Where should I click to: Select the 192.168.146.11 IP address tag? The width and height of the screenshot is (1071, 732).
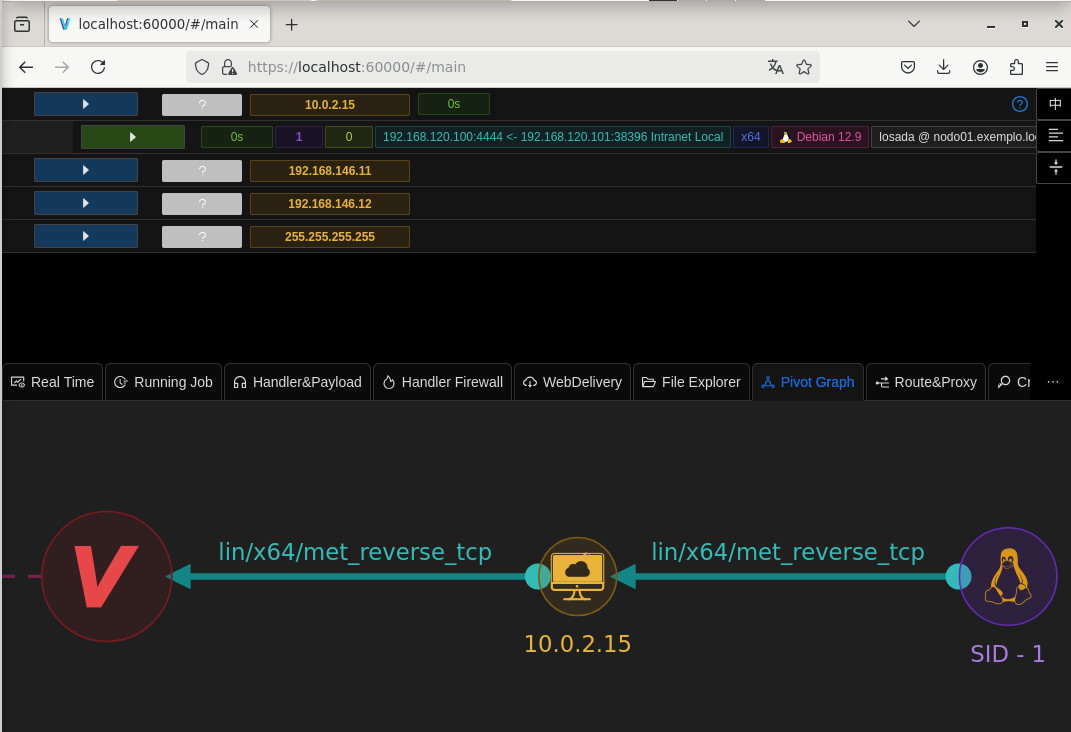click(x=330, y=171)
